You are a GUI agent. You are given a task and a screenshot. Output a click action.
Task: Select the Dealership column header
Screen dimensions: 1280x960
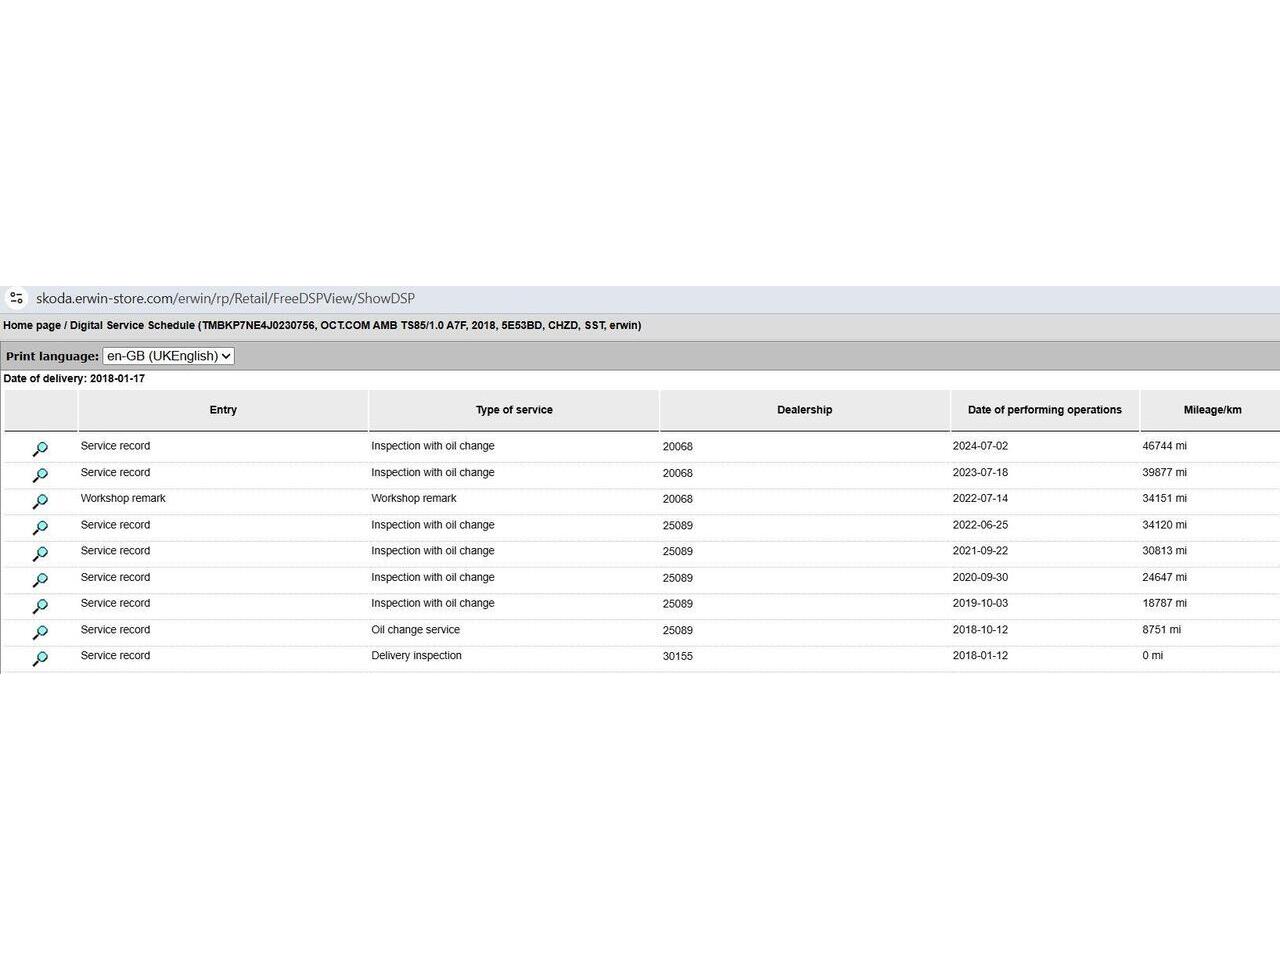coord(804,410)
